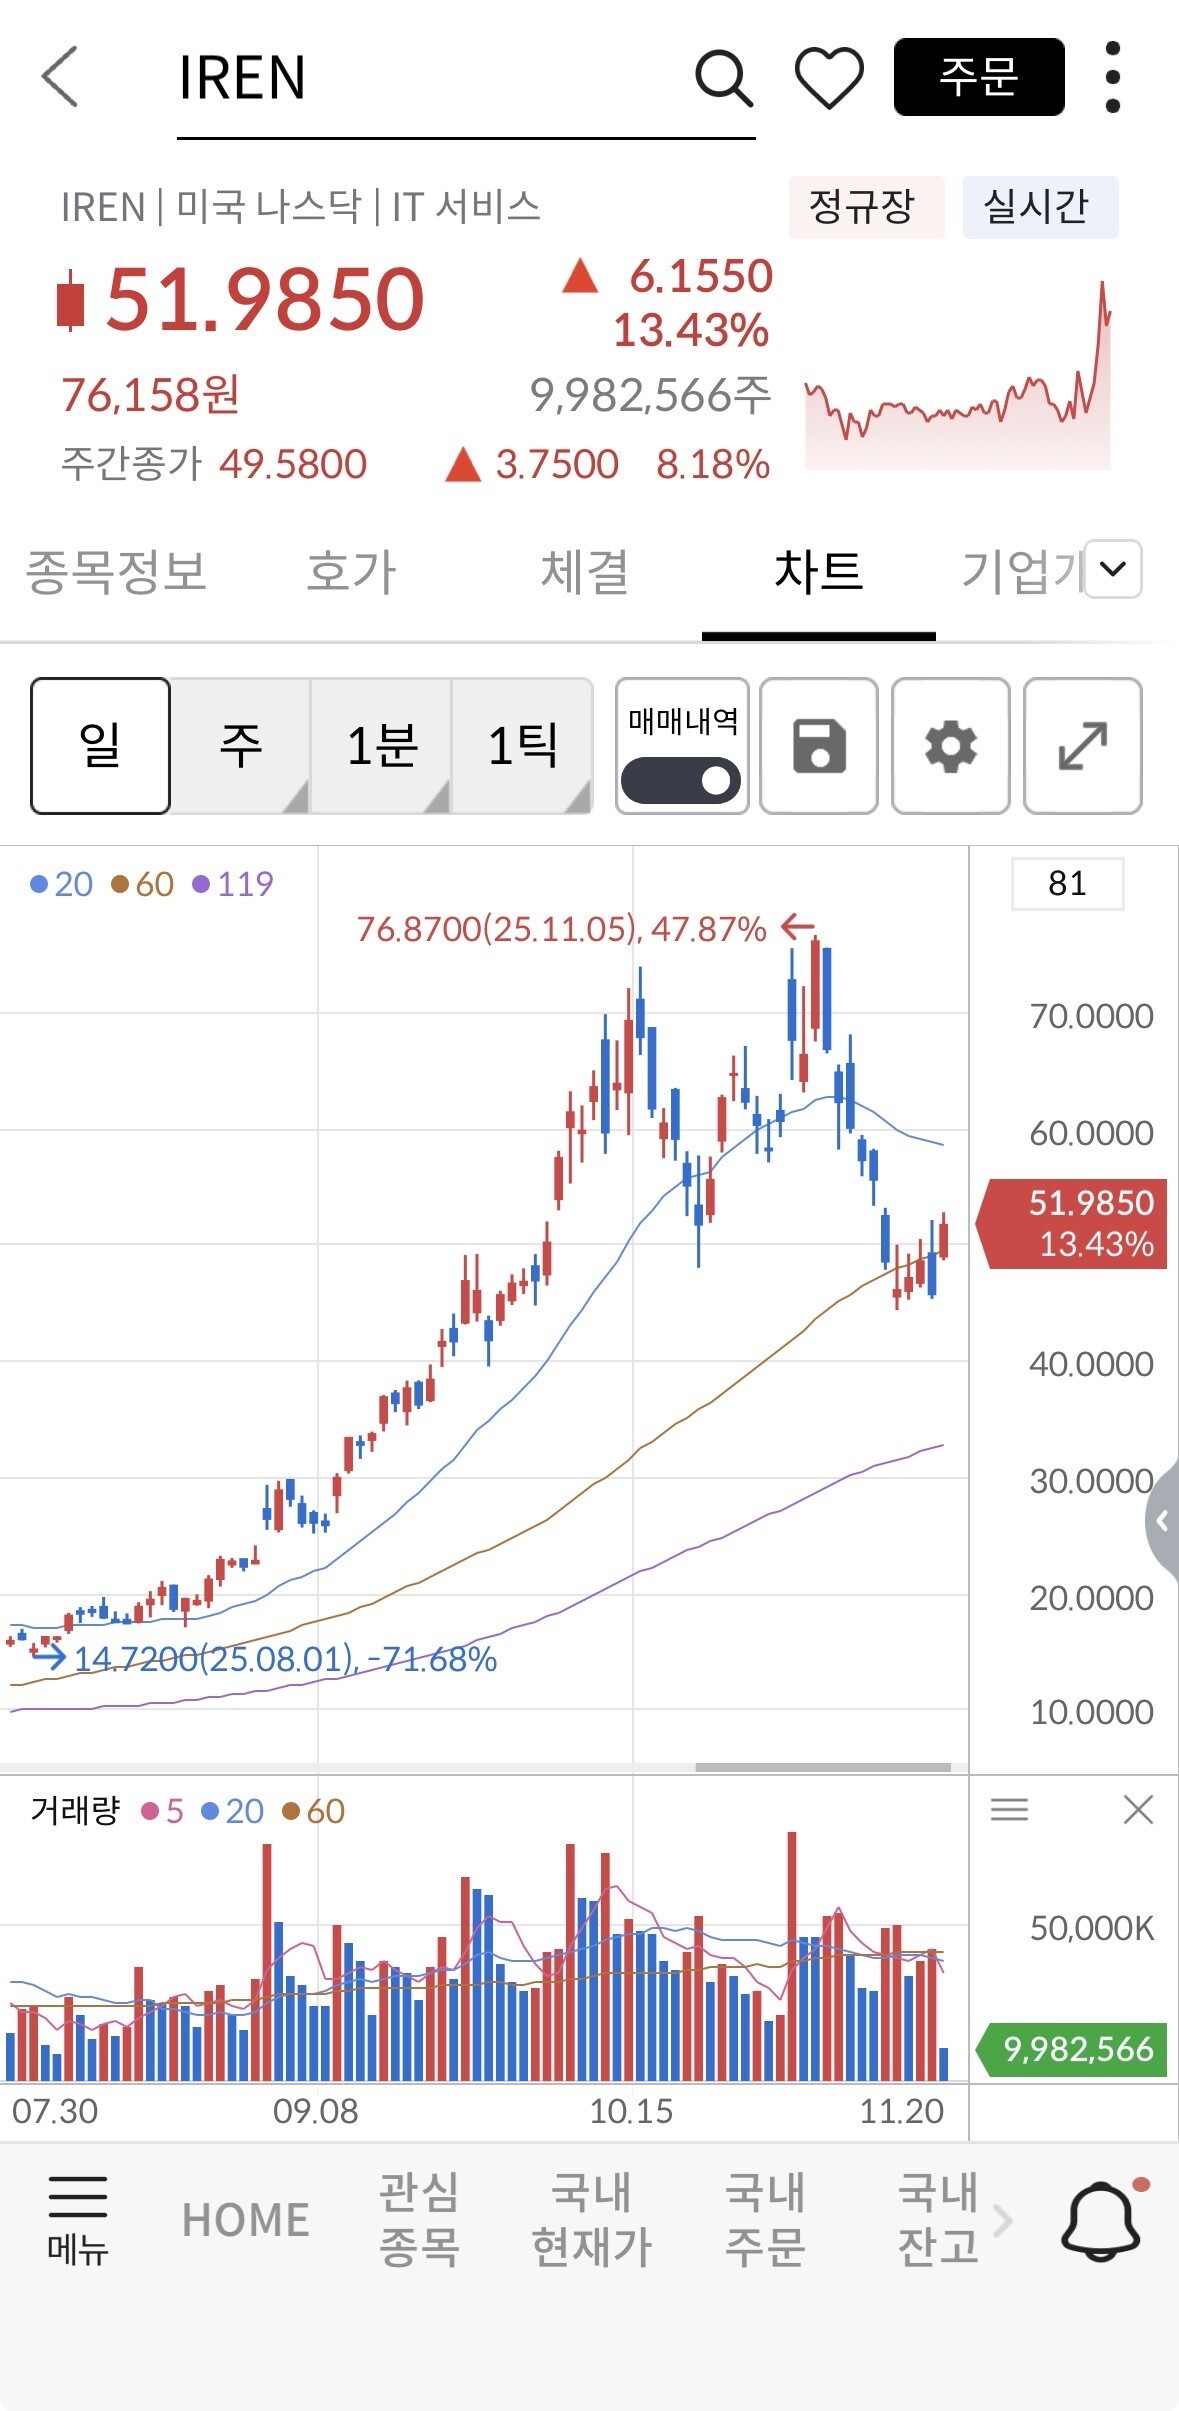
Task: Toggle the 매매내역 switch
Action: pos(681,780)
